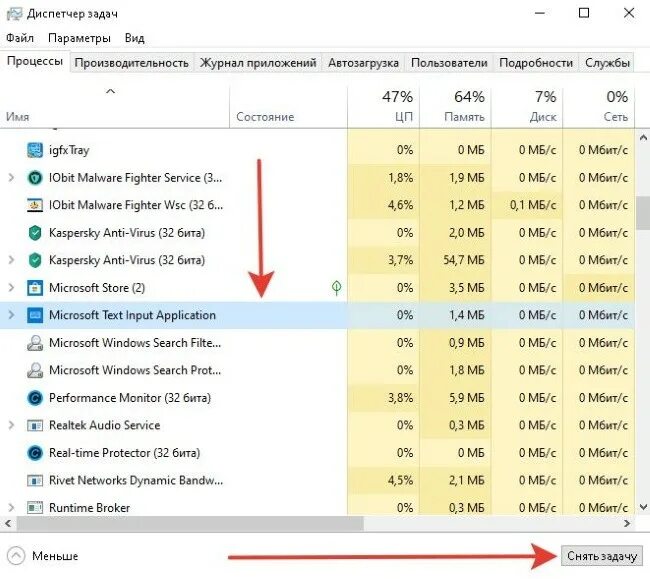This screenshot has height=579, width=650.
Task: Expand the Runtime Broker row
Action: [x=11, y=507]
